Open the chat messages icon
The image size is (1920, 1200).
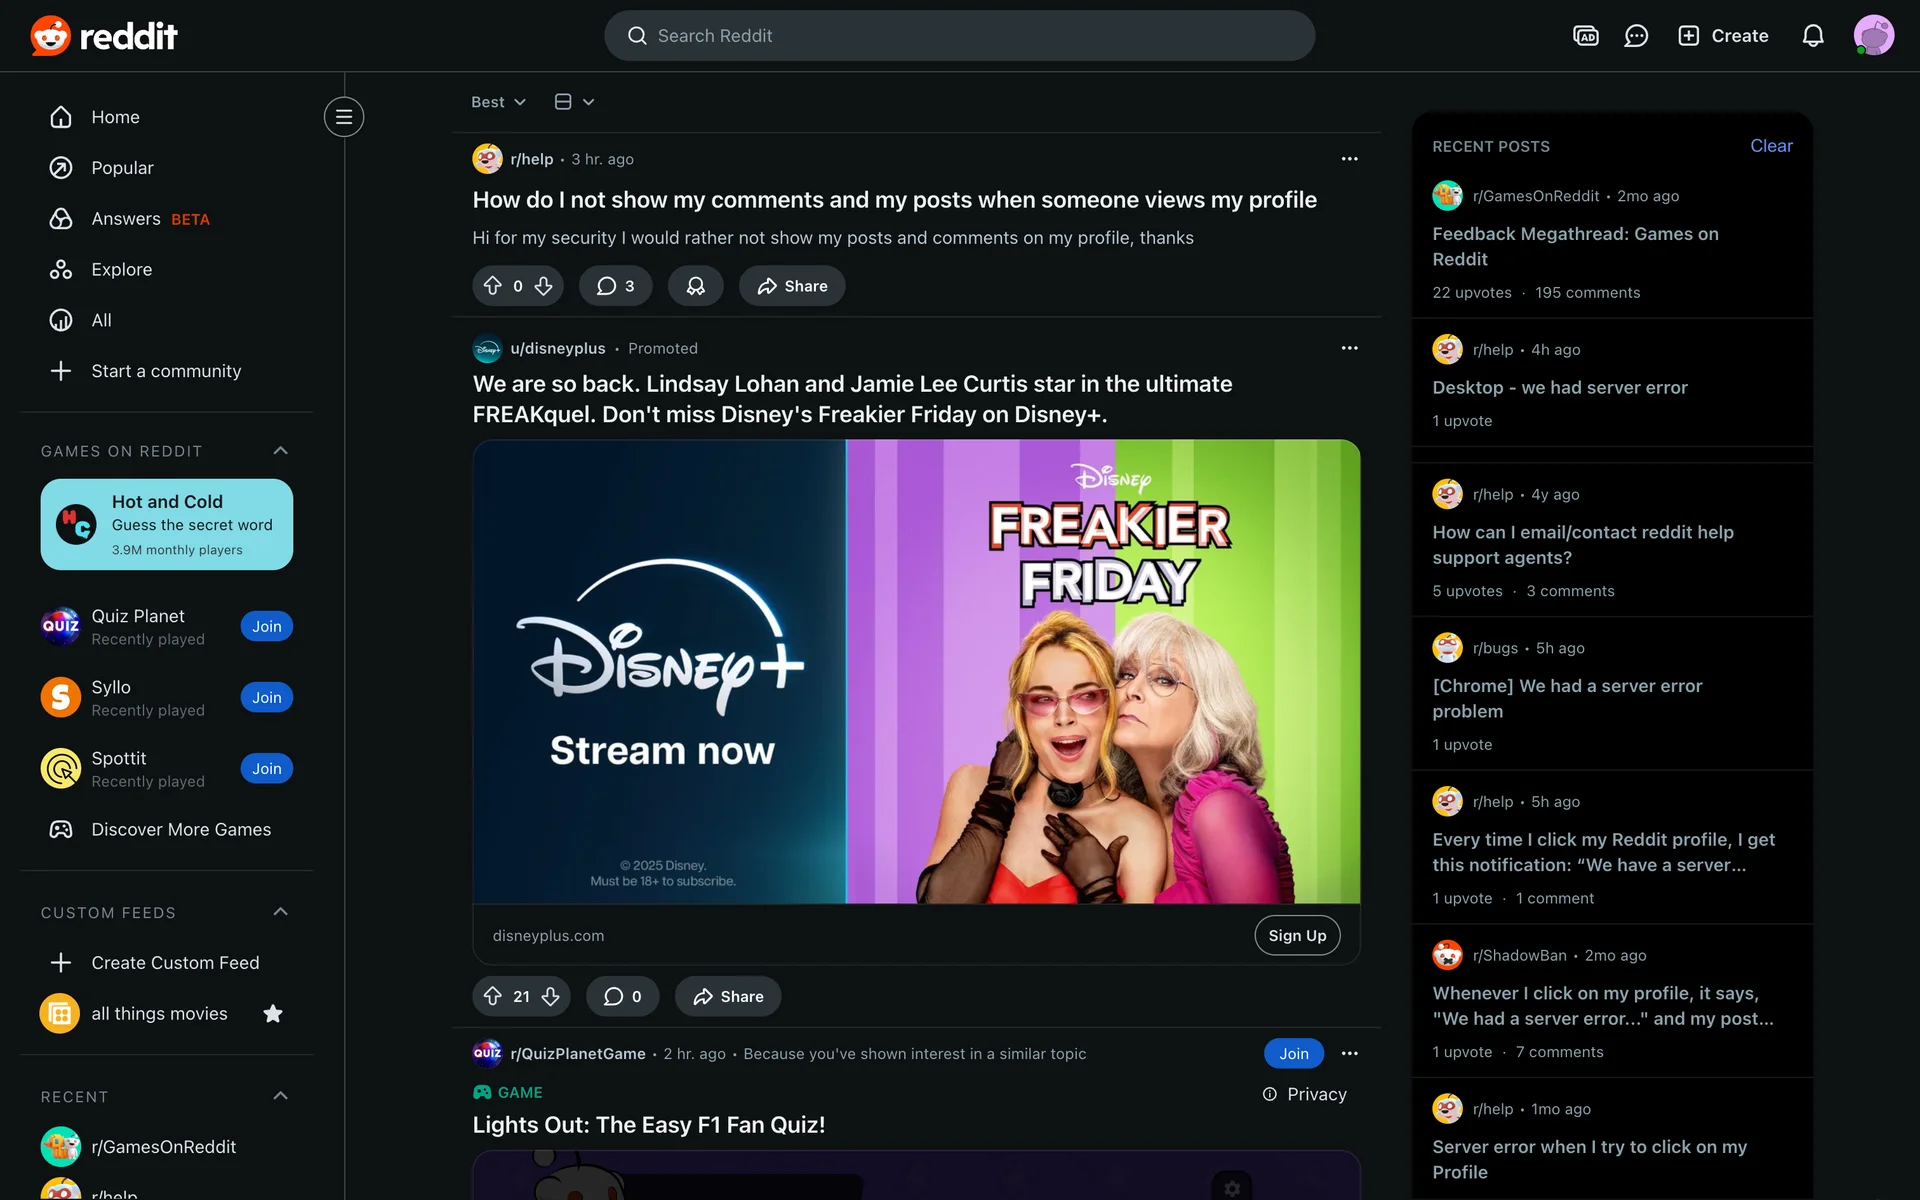pyautogui.click(x=1636, y=36)
